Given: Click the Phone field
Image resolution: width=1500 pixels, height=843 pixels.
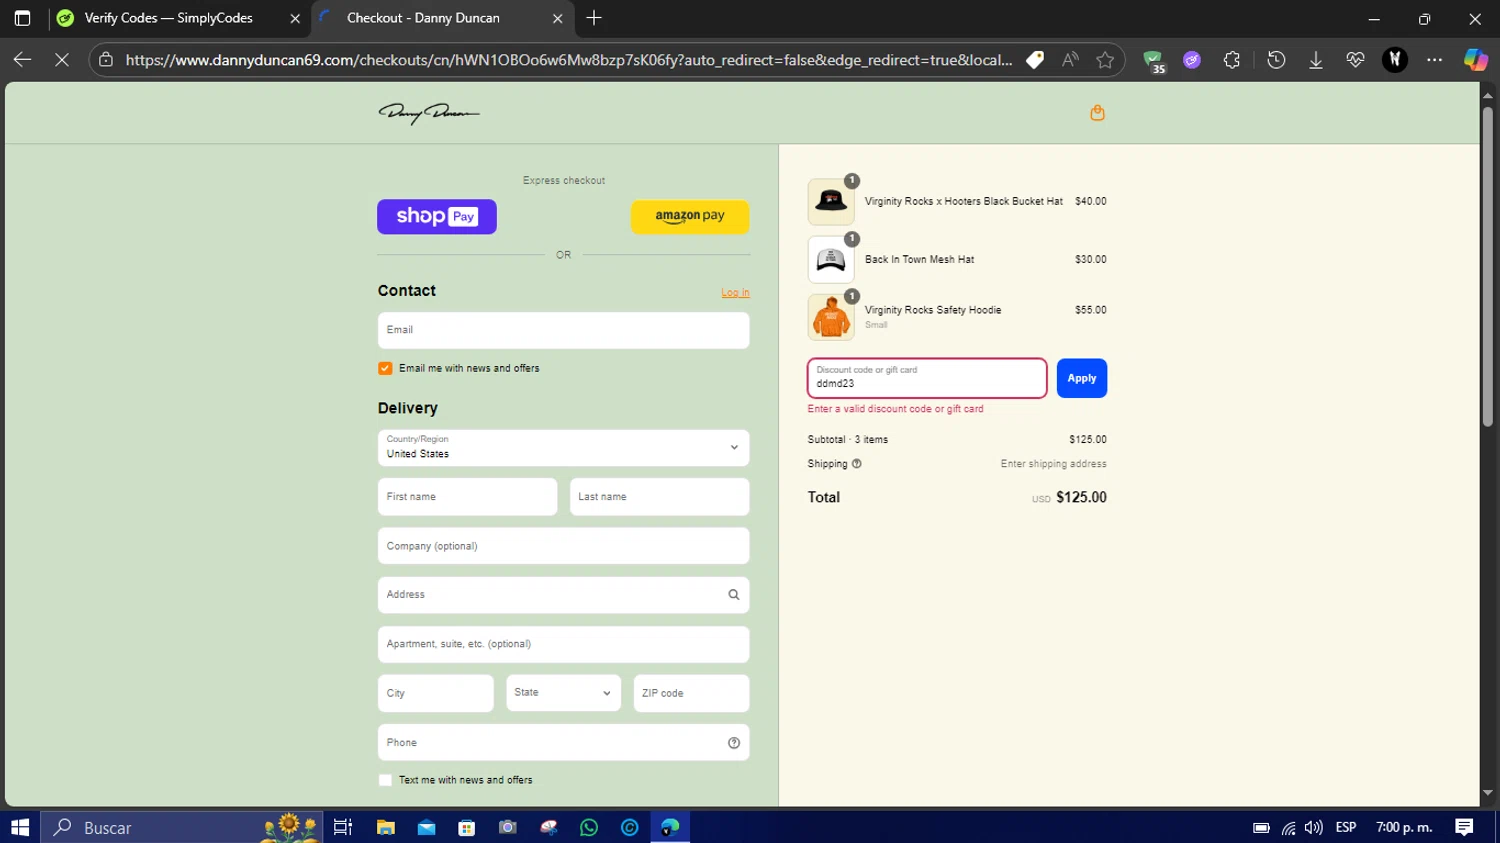Looking at the screenshot, I should (x=564, y=743).
